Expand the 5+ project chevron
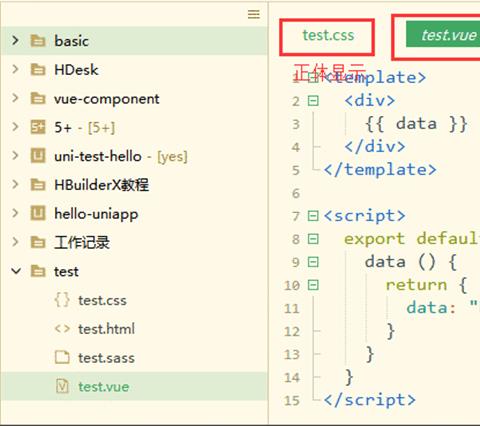 (x=15, y=127)
